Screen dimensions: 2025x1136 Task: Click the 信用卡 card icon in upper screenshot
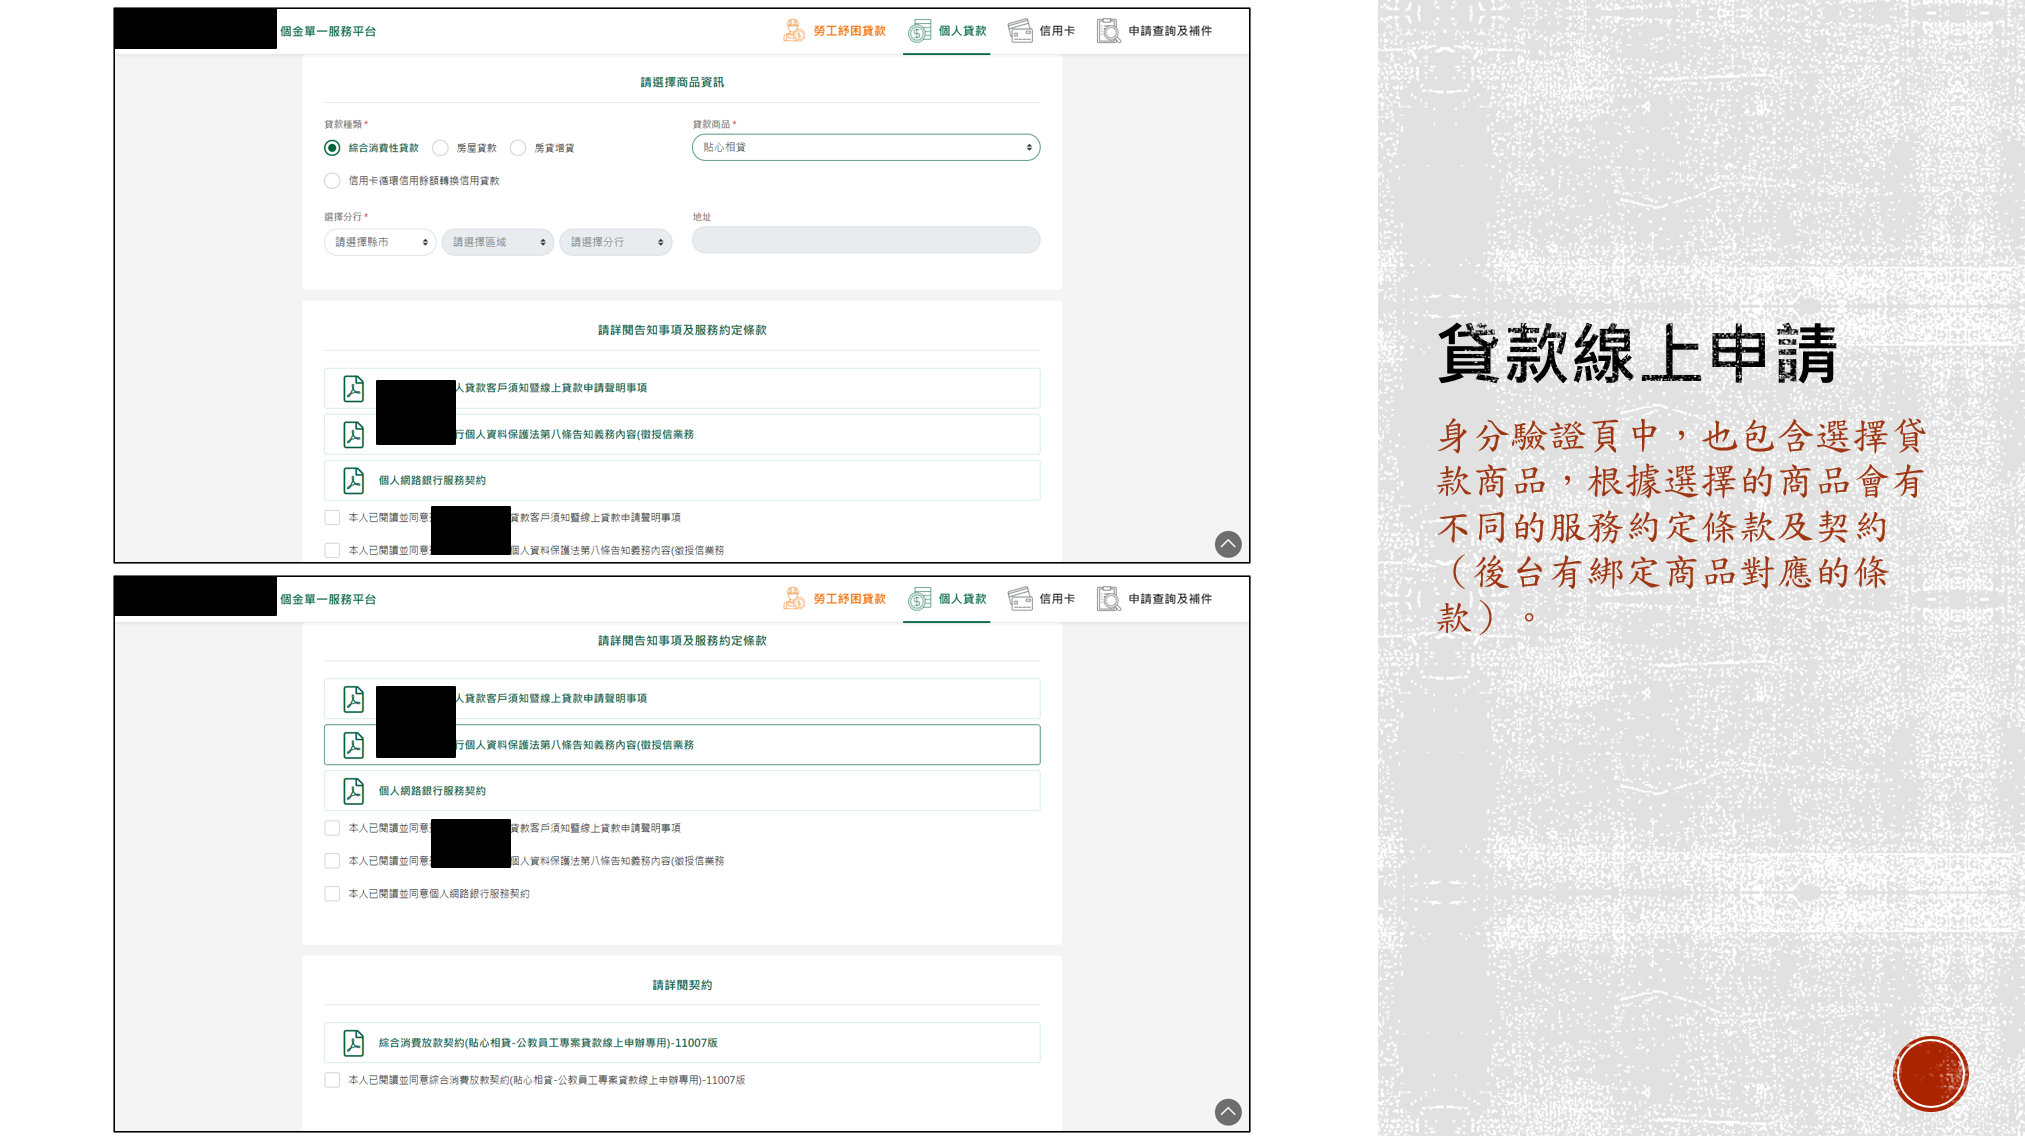(1020, 31)
